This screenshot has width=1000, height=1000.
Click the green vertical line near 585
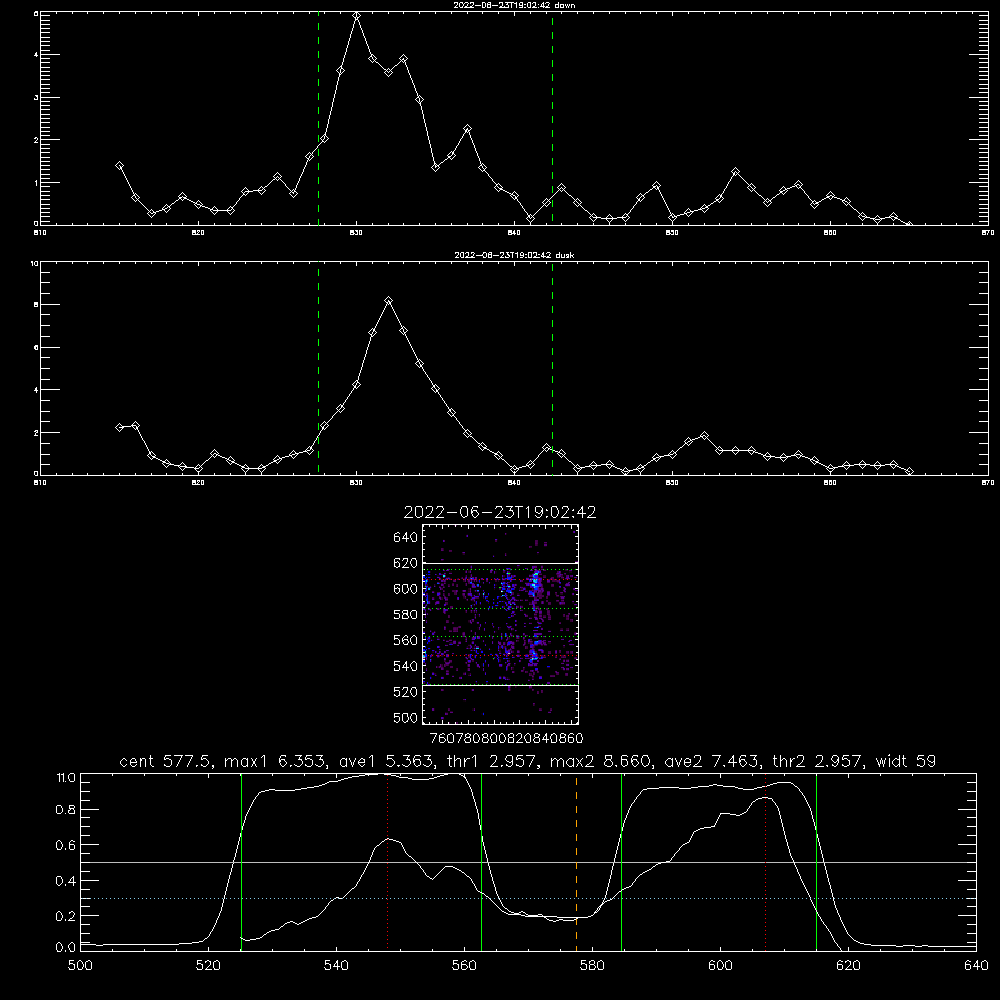621,862
